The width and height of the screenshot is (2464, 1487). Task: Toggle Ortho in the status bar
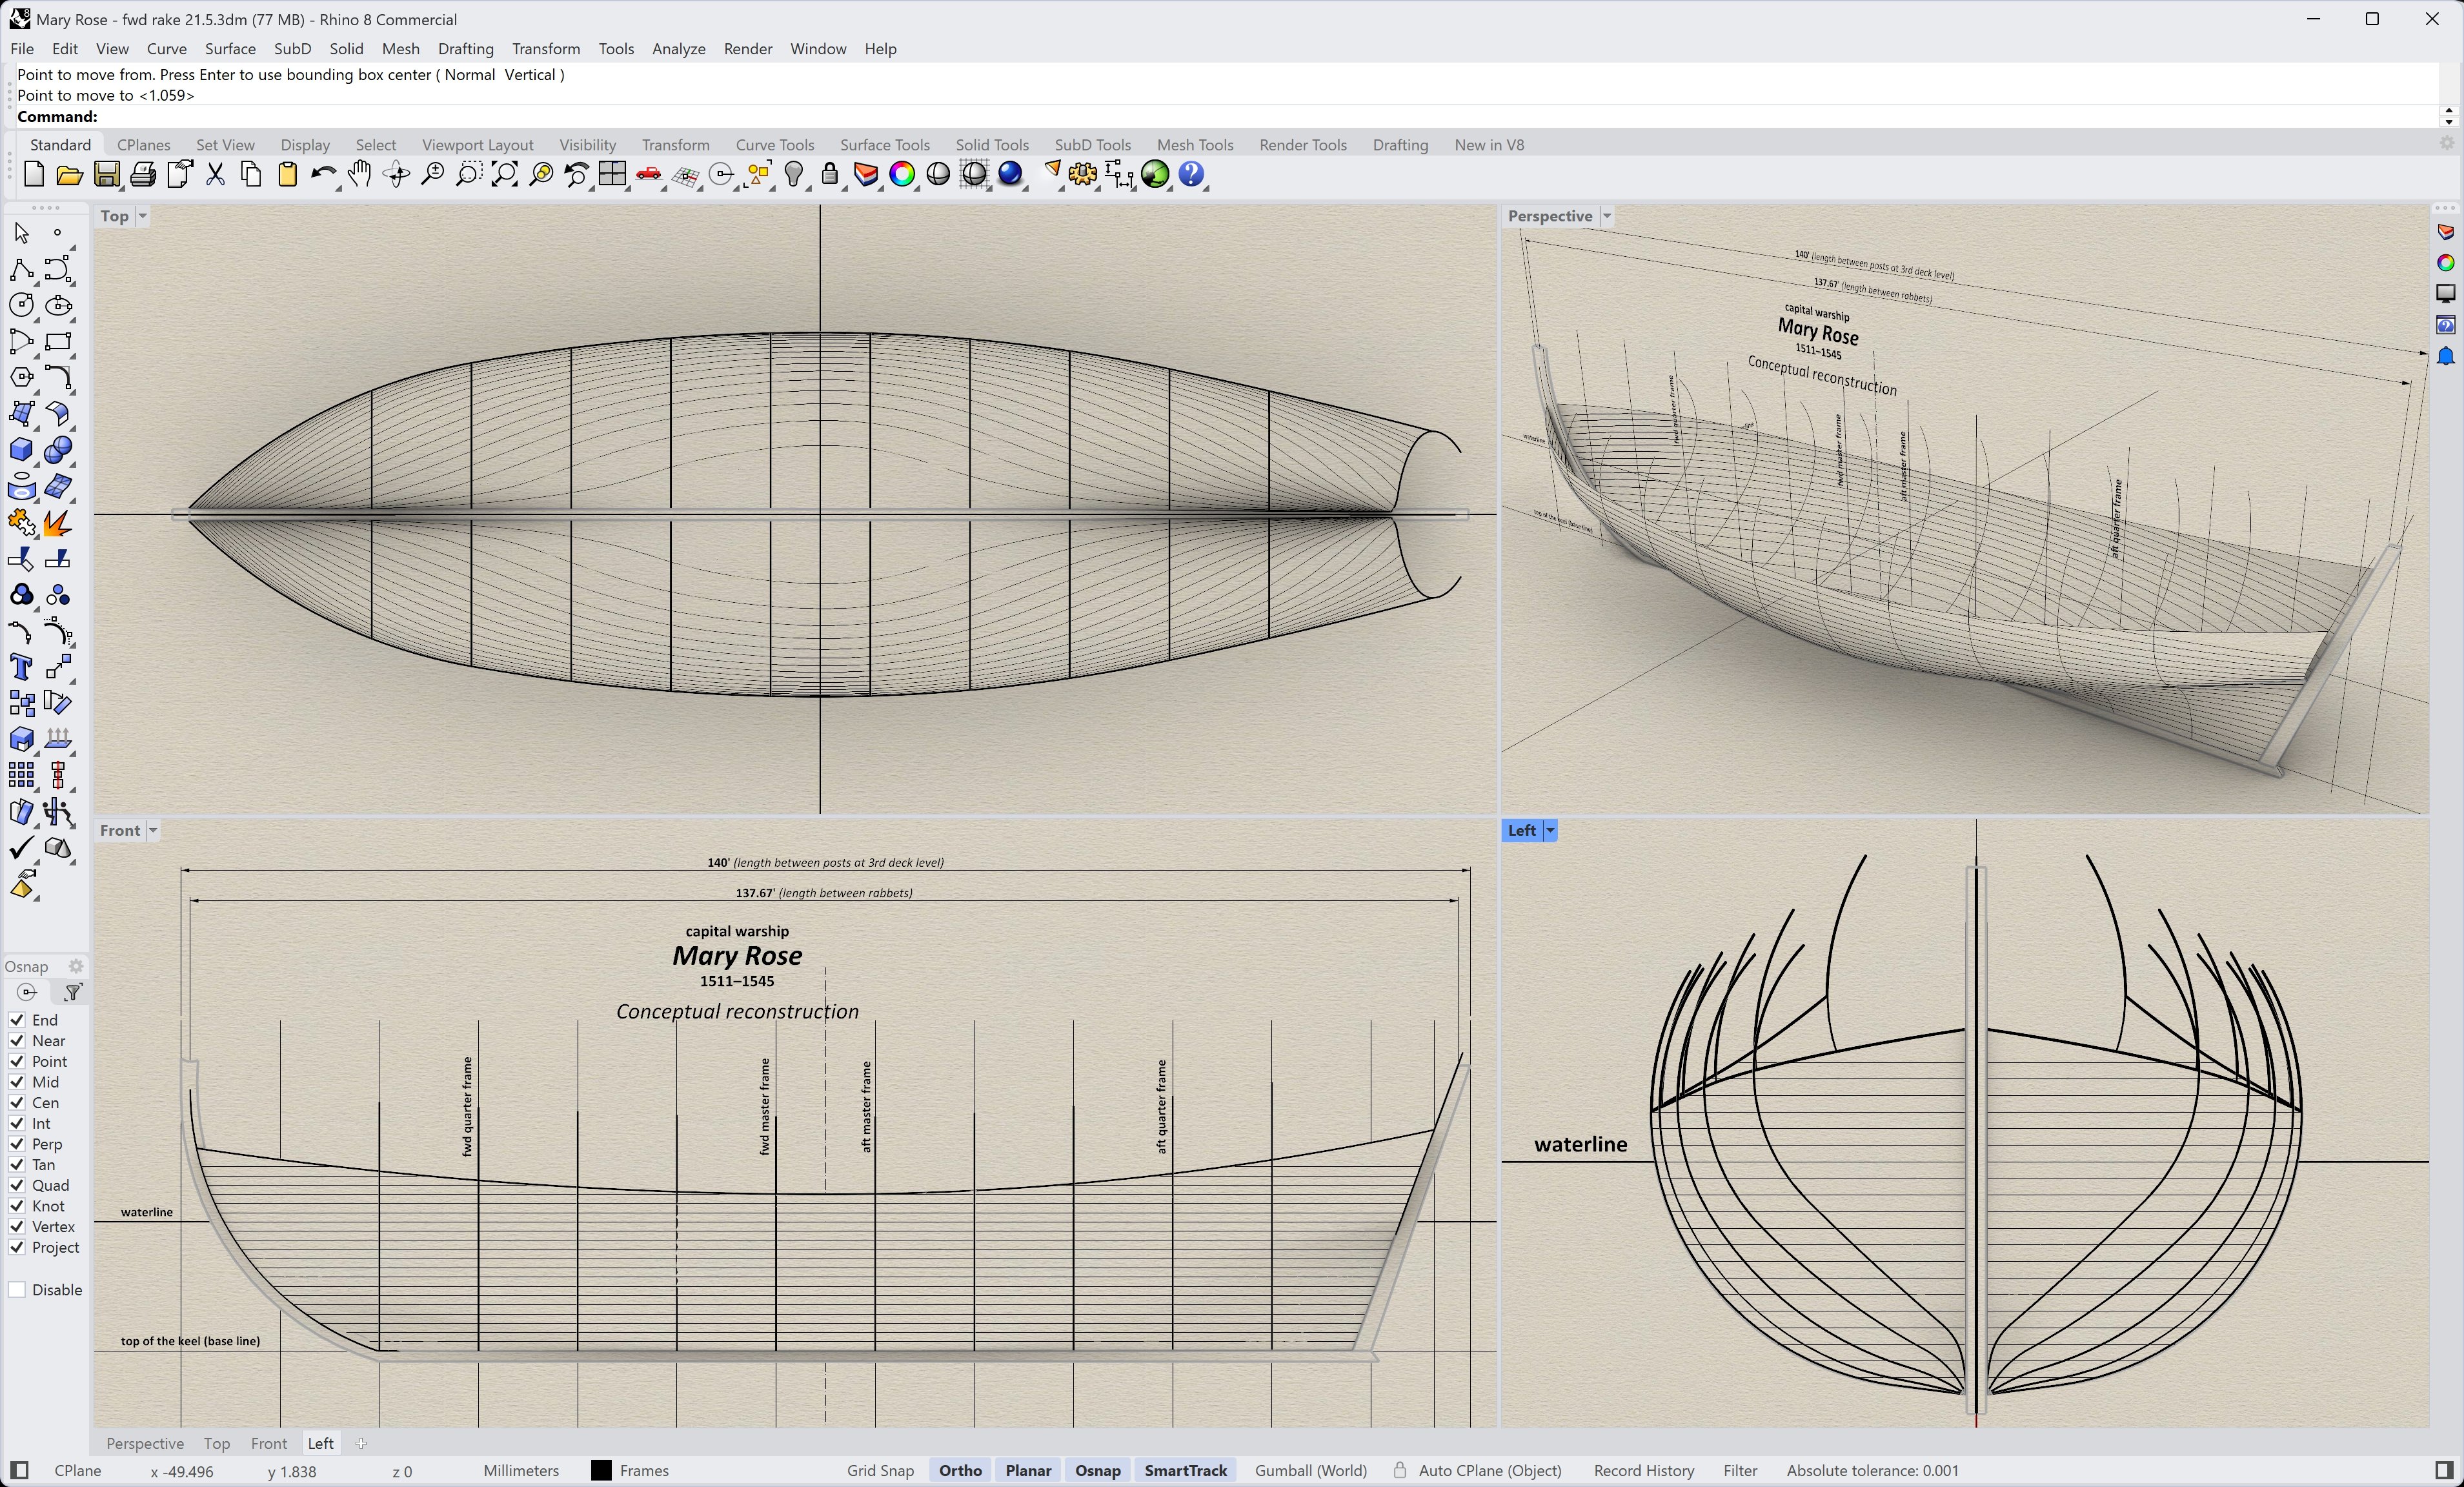tap(960, 1471)
